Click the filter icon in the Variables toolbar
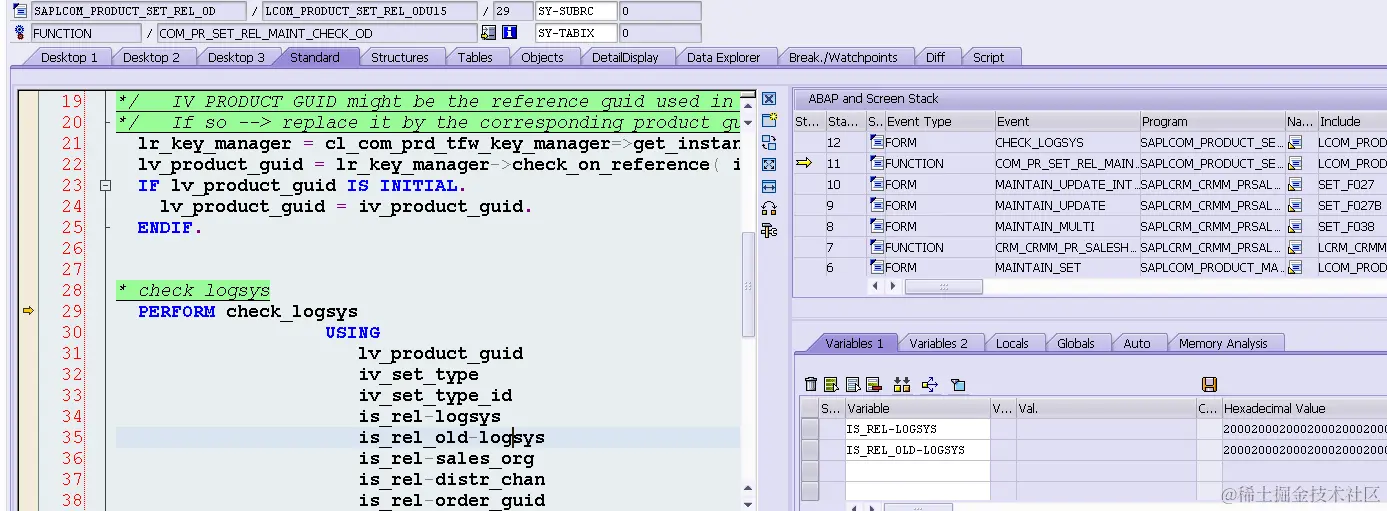 958,384
